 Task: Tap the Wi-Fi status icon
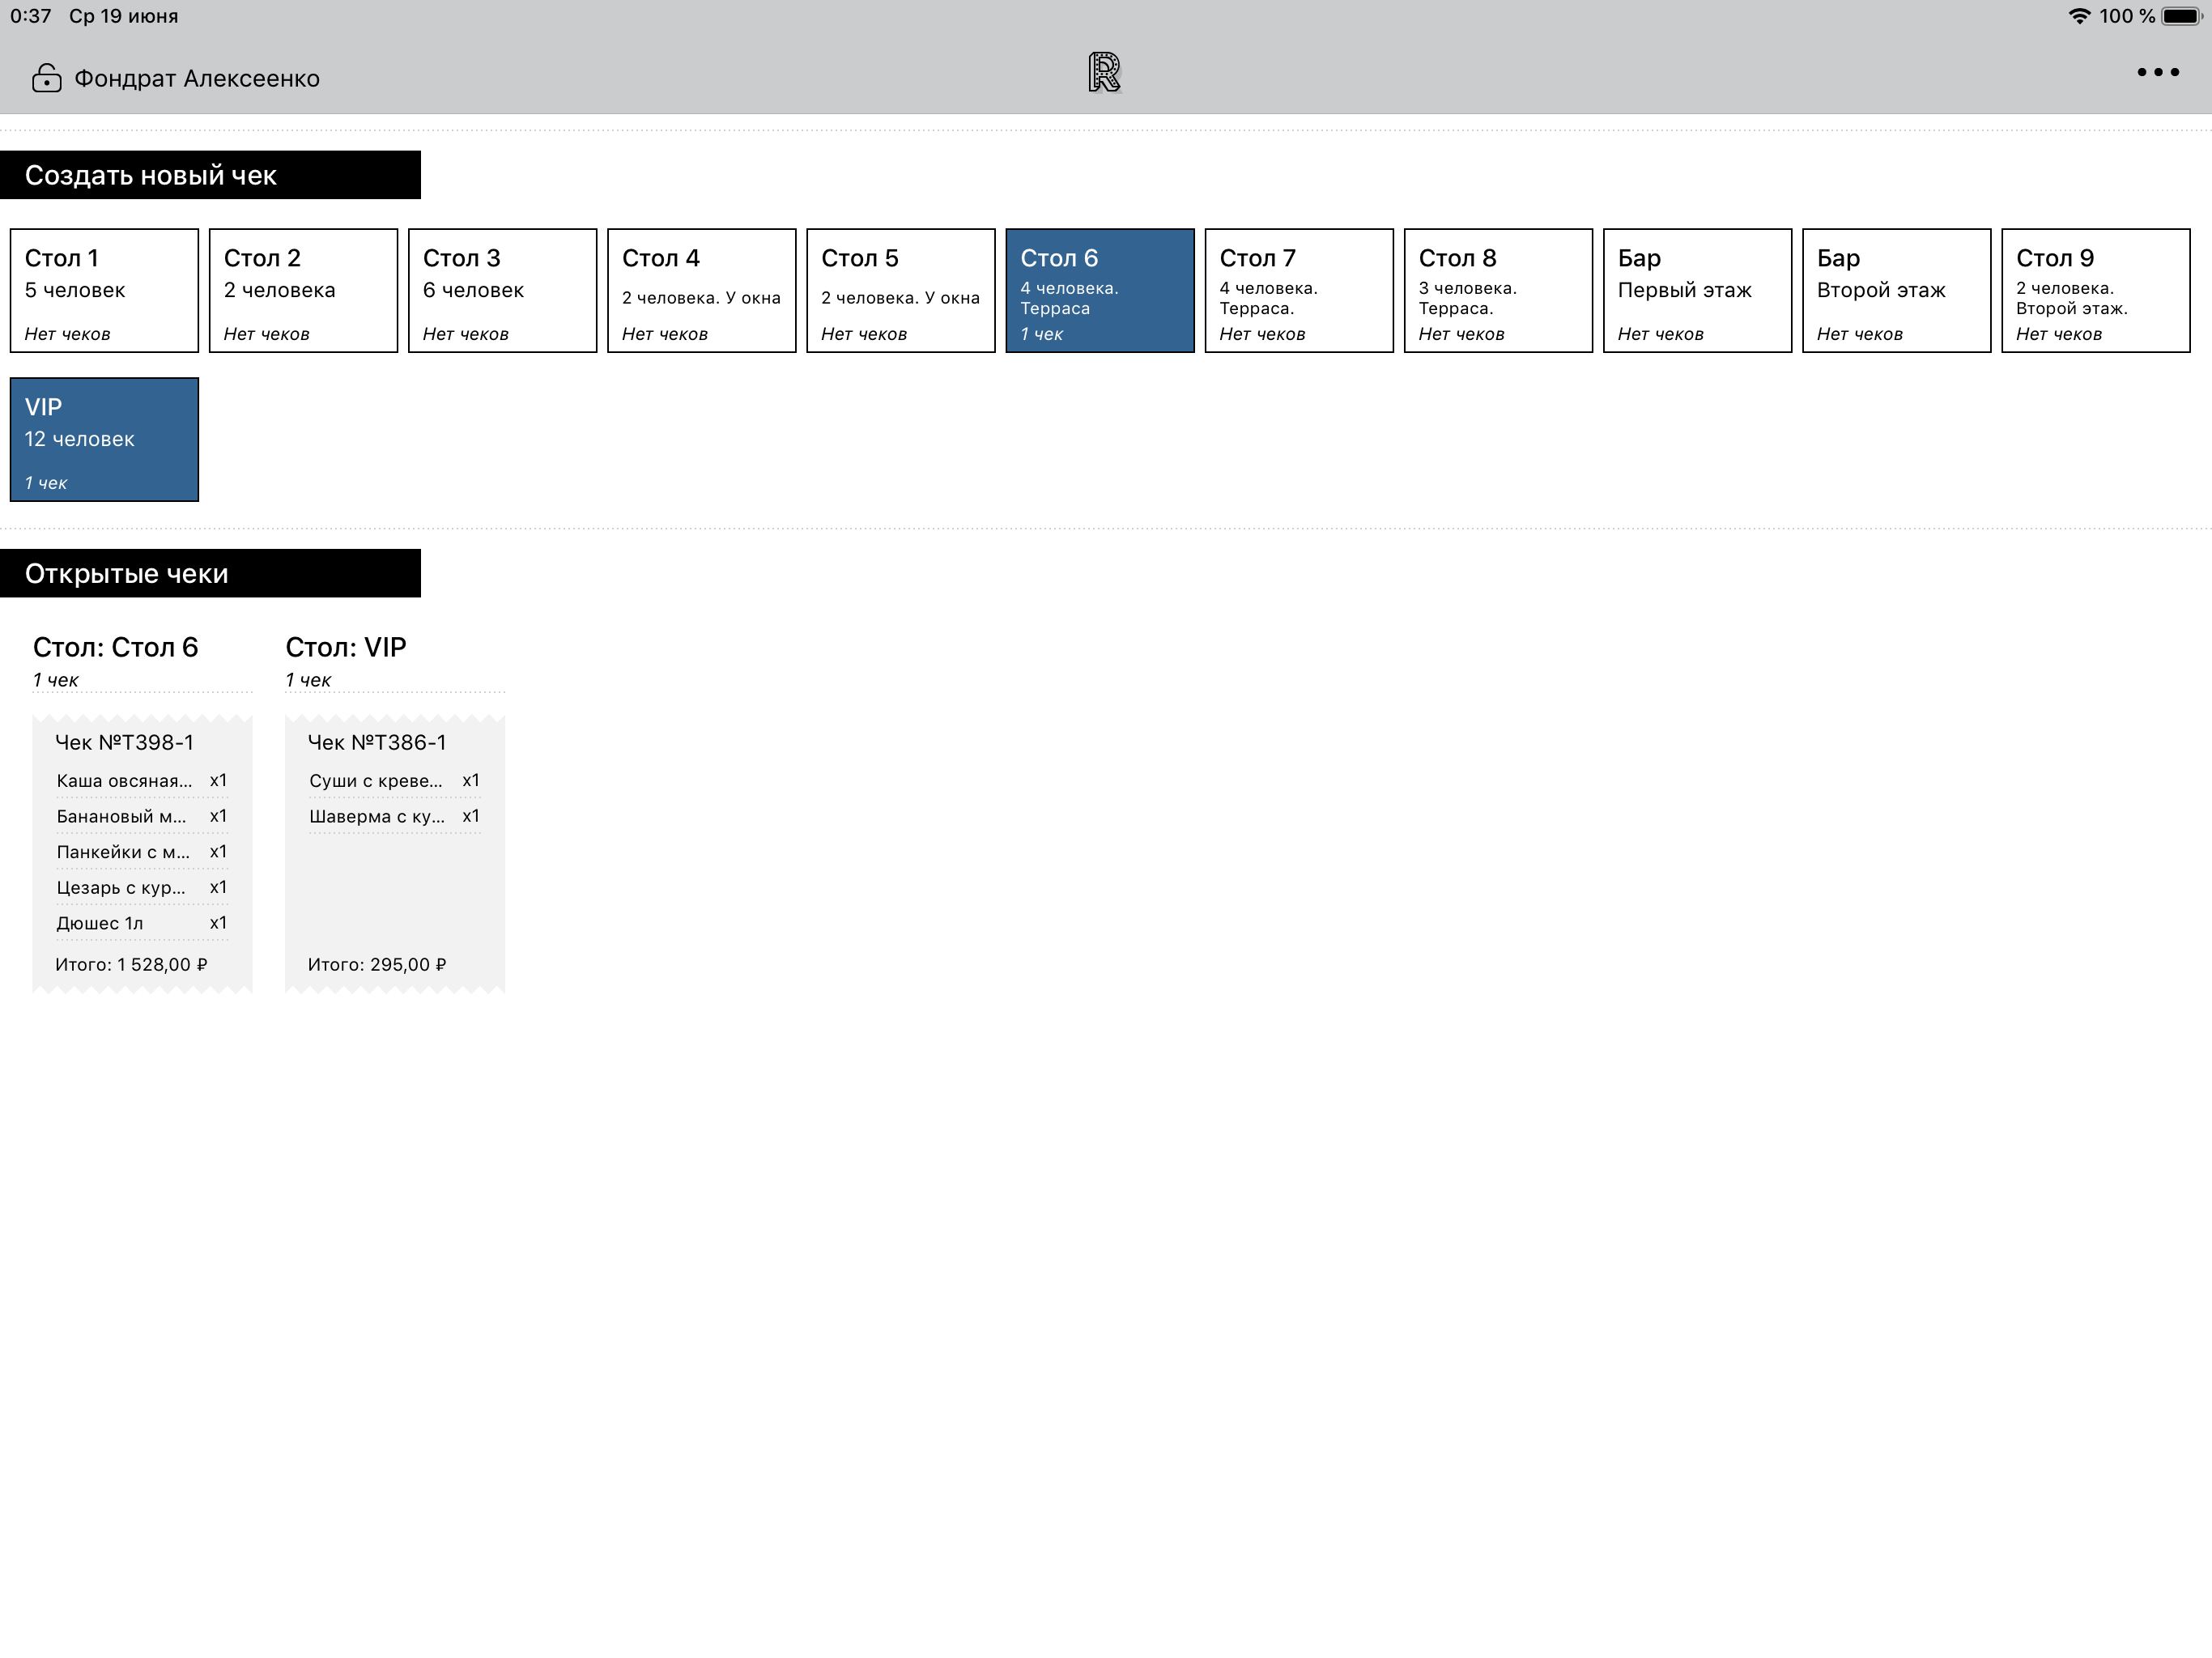click(x=2079, y=16)
